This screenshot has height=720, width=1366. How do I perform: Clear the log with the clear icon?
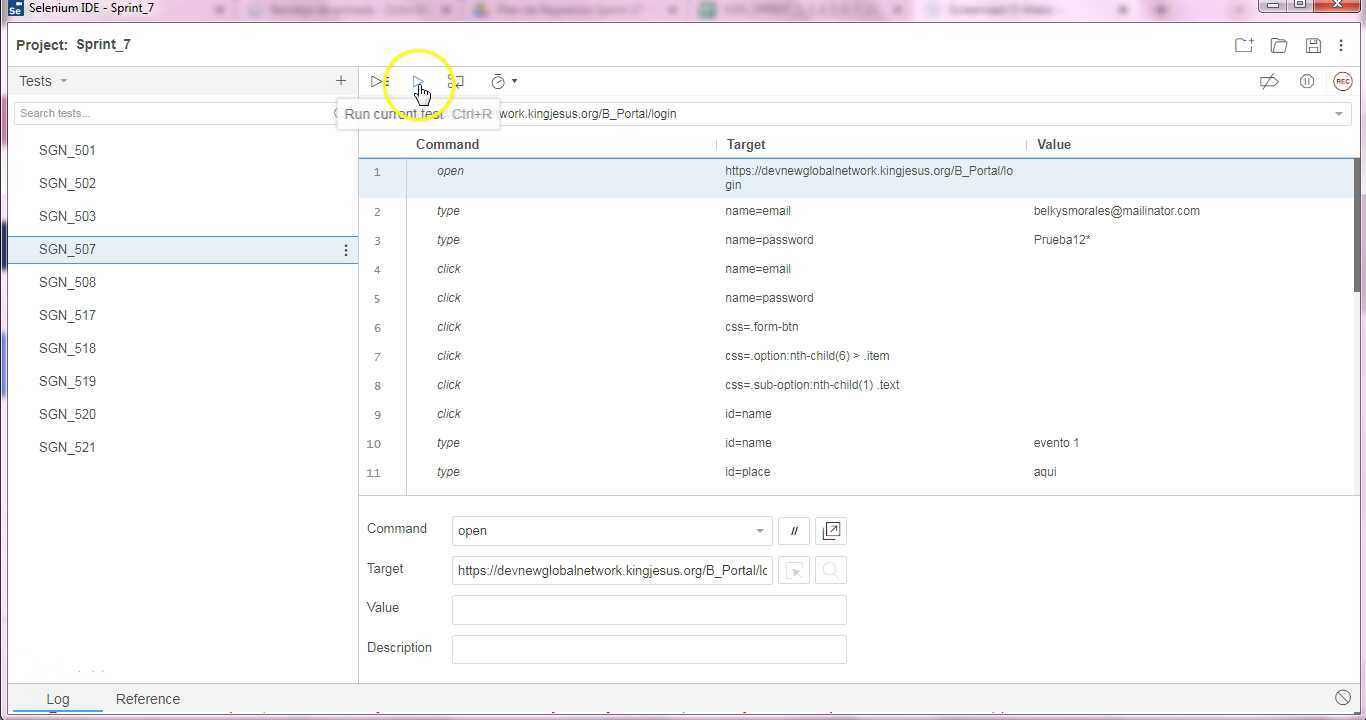pos(1343,698)
